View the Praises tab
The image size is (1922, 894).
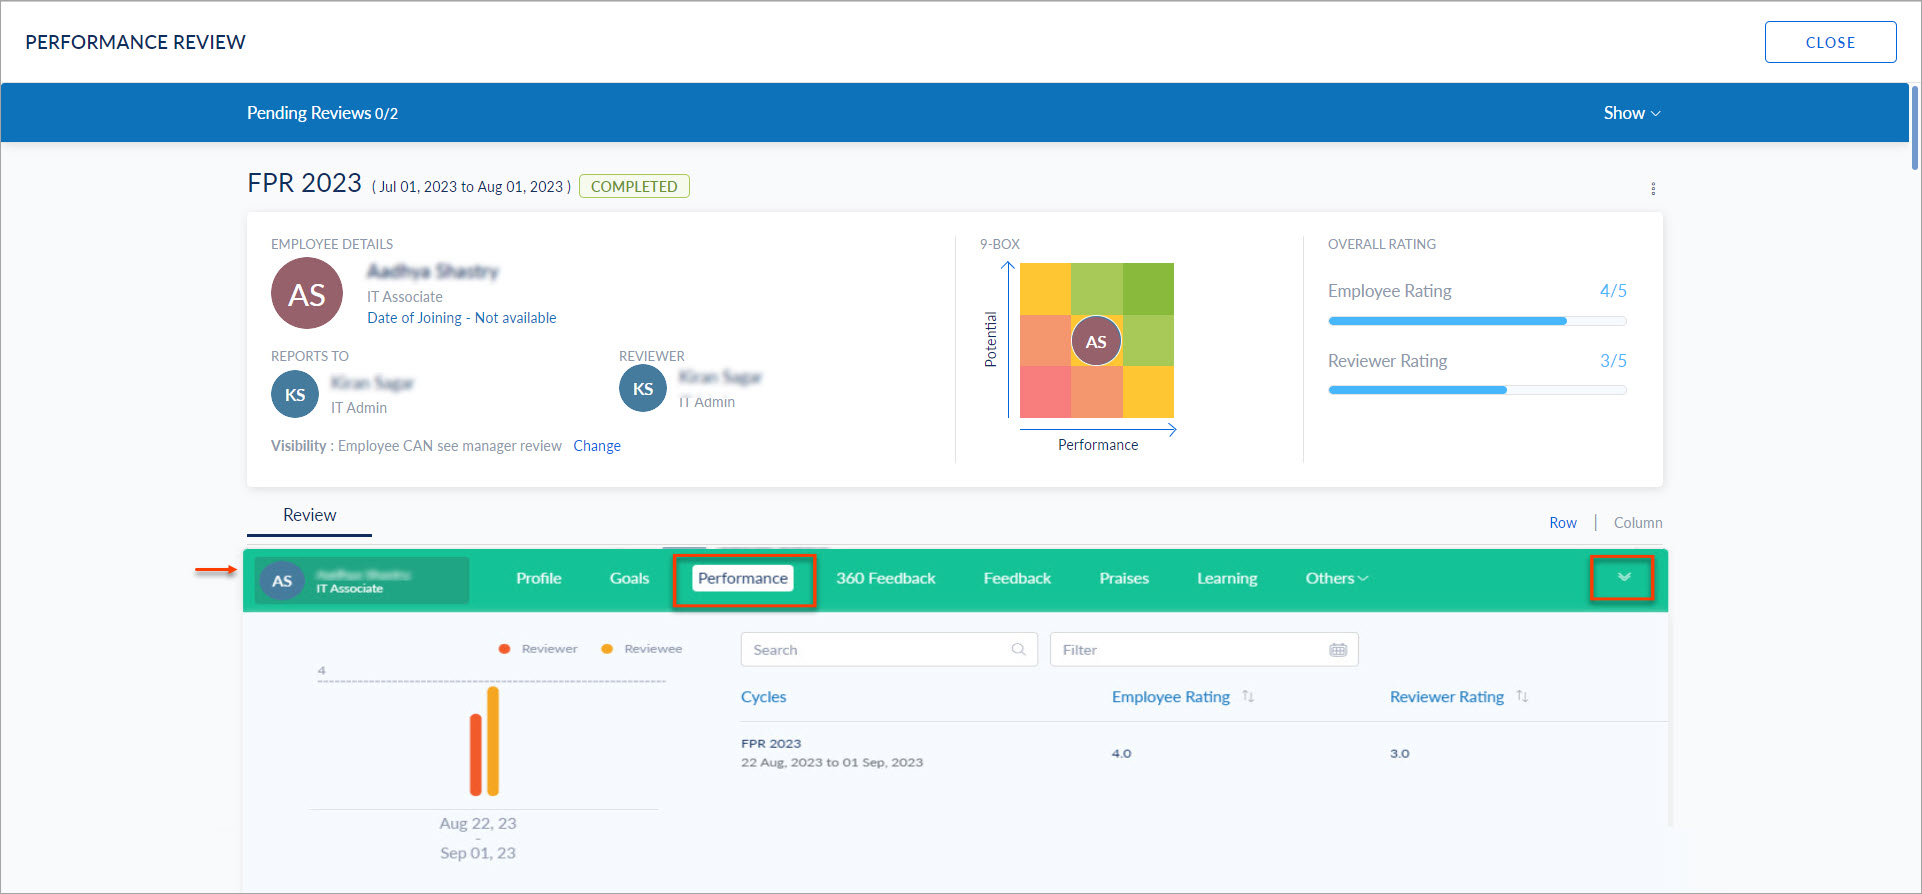[1124, 578]
